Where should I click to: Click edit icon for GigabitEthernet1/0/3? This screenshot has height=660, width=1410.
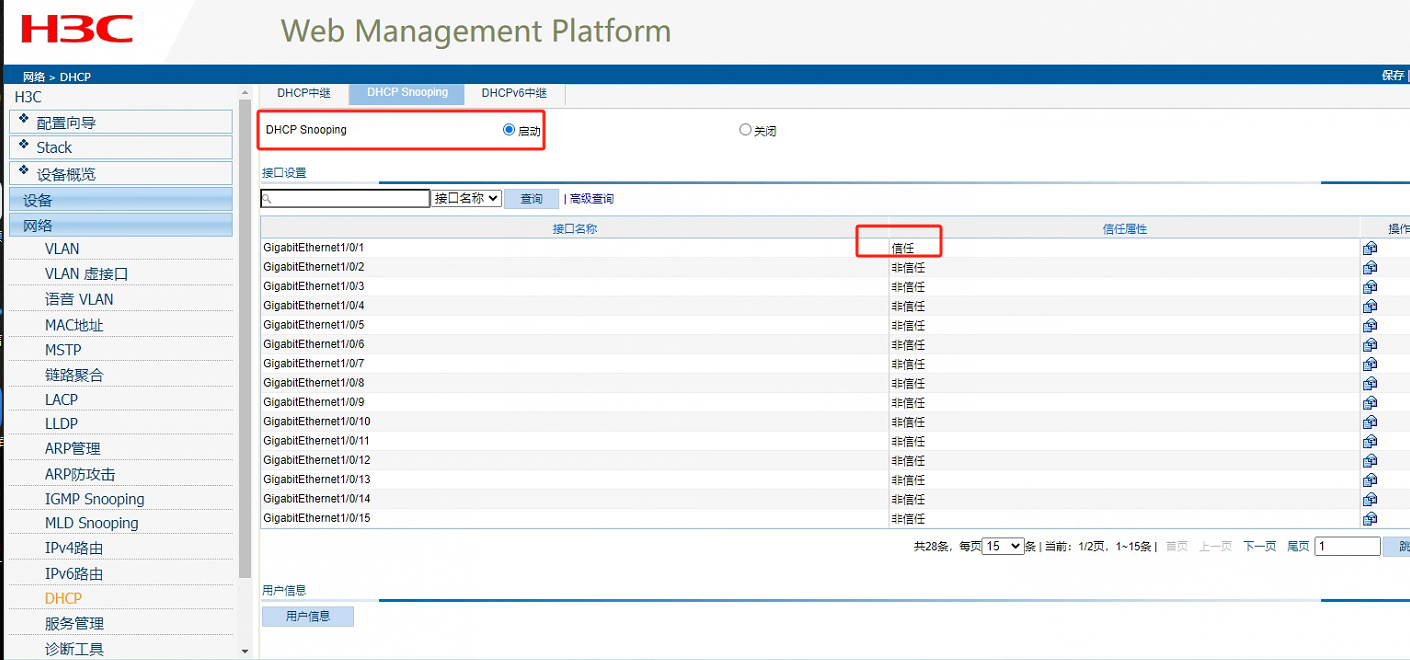(x=1370, y=287)
